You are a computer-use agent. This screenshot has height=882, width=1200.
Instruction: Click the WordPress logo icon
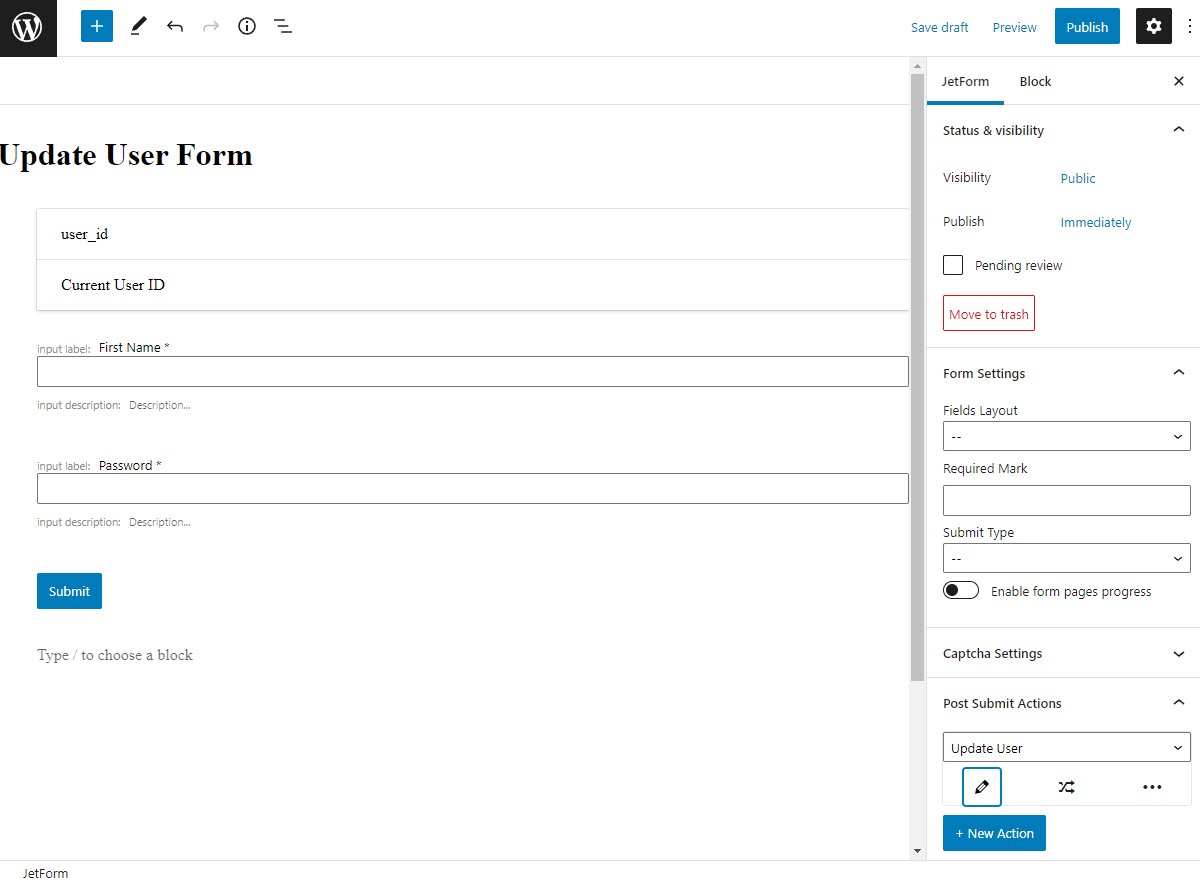pos(28,27)
